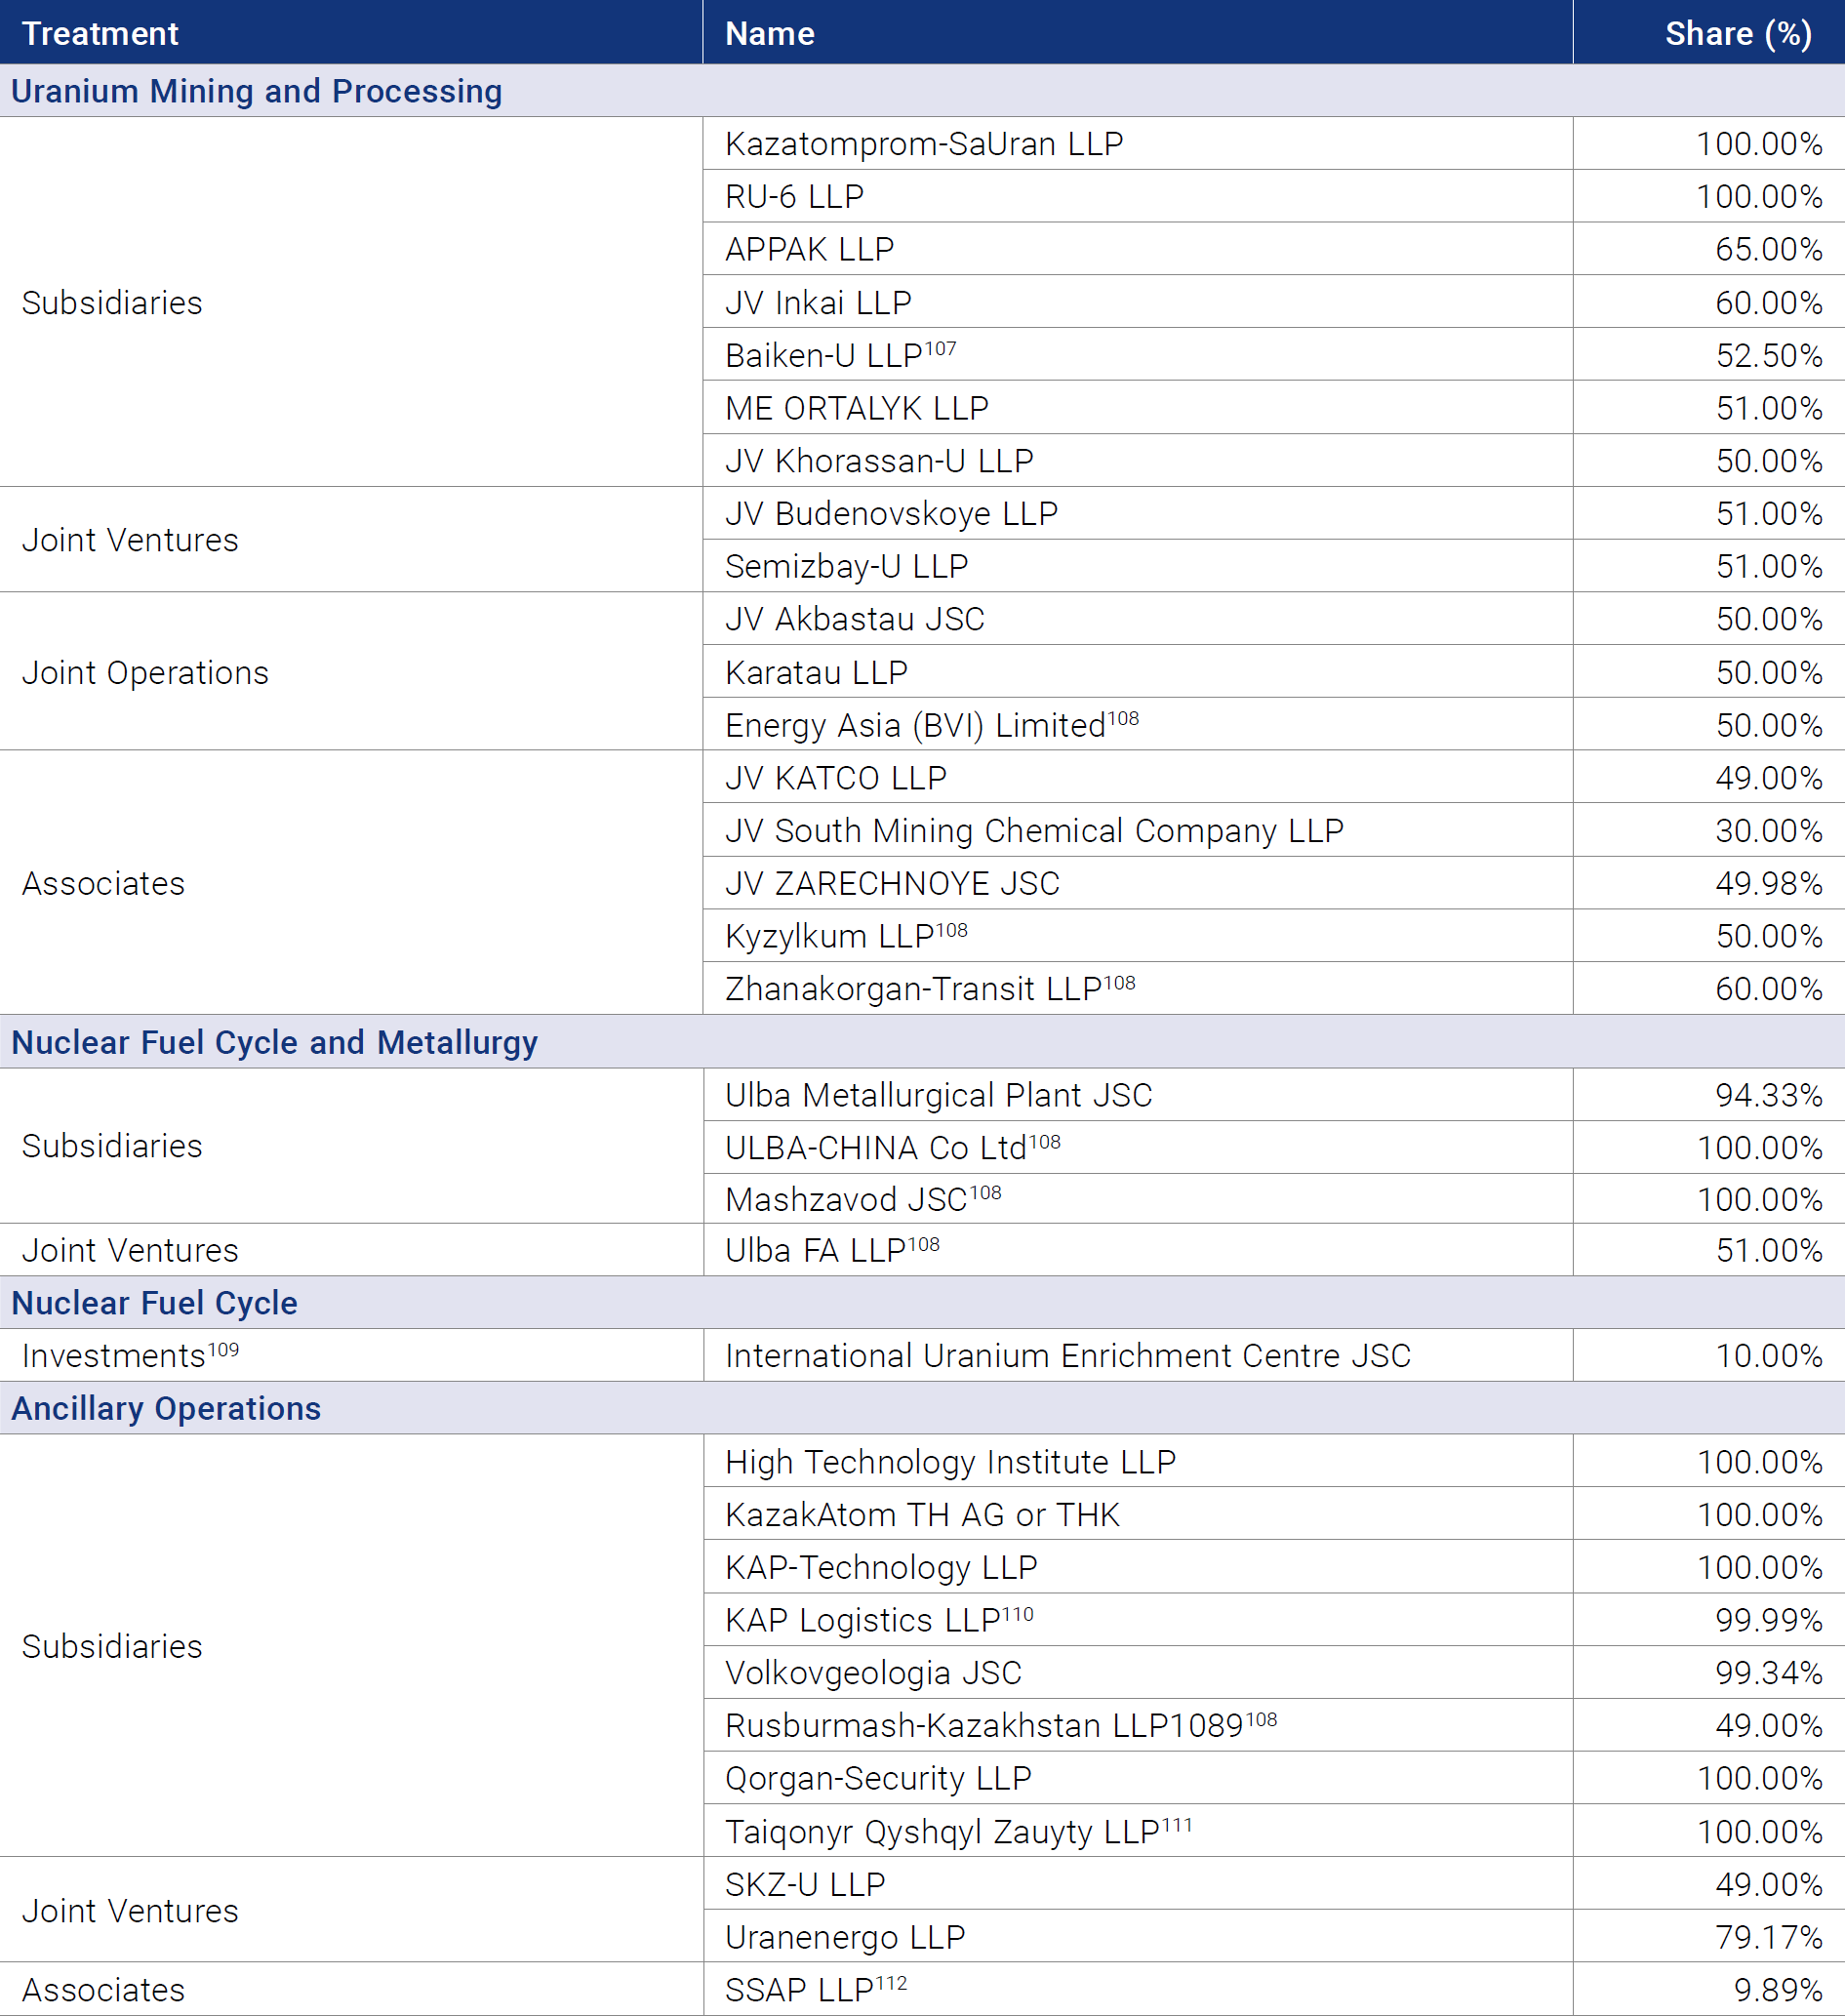
Task: Select Volkovgeologia JSC name
Action: [873, 1673]
